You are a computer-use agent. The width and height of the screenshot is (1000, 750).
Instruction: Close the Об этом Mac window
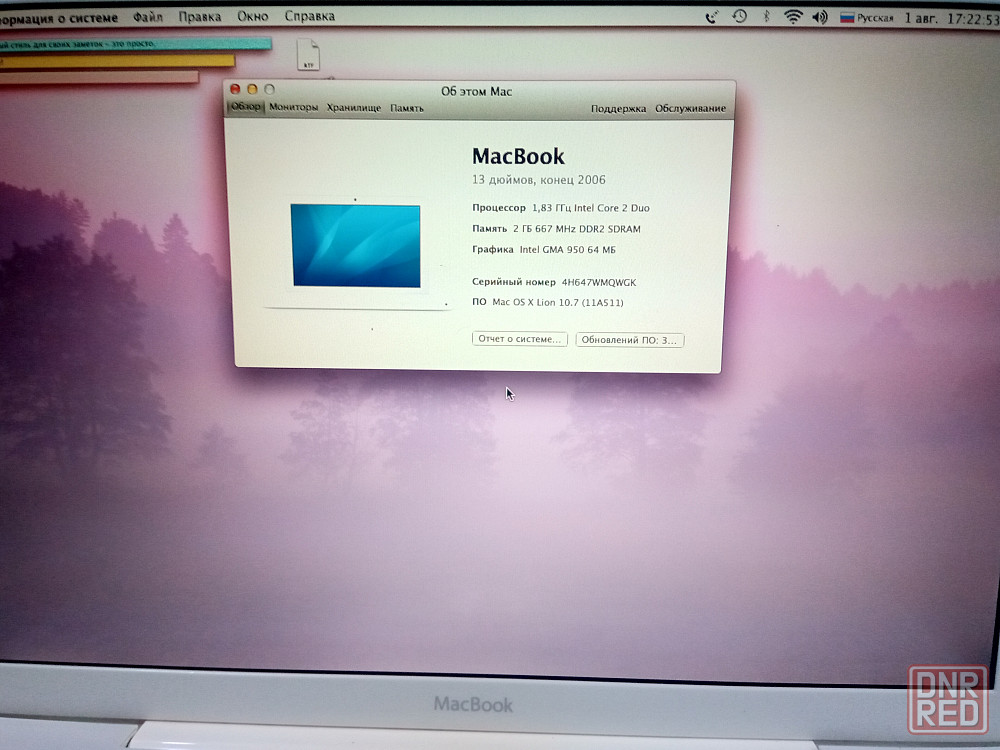[x=235, y=89]
